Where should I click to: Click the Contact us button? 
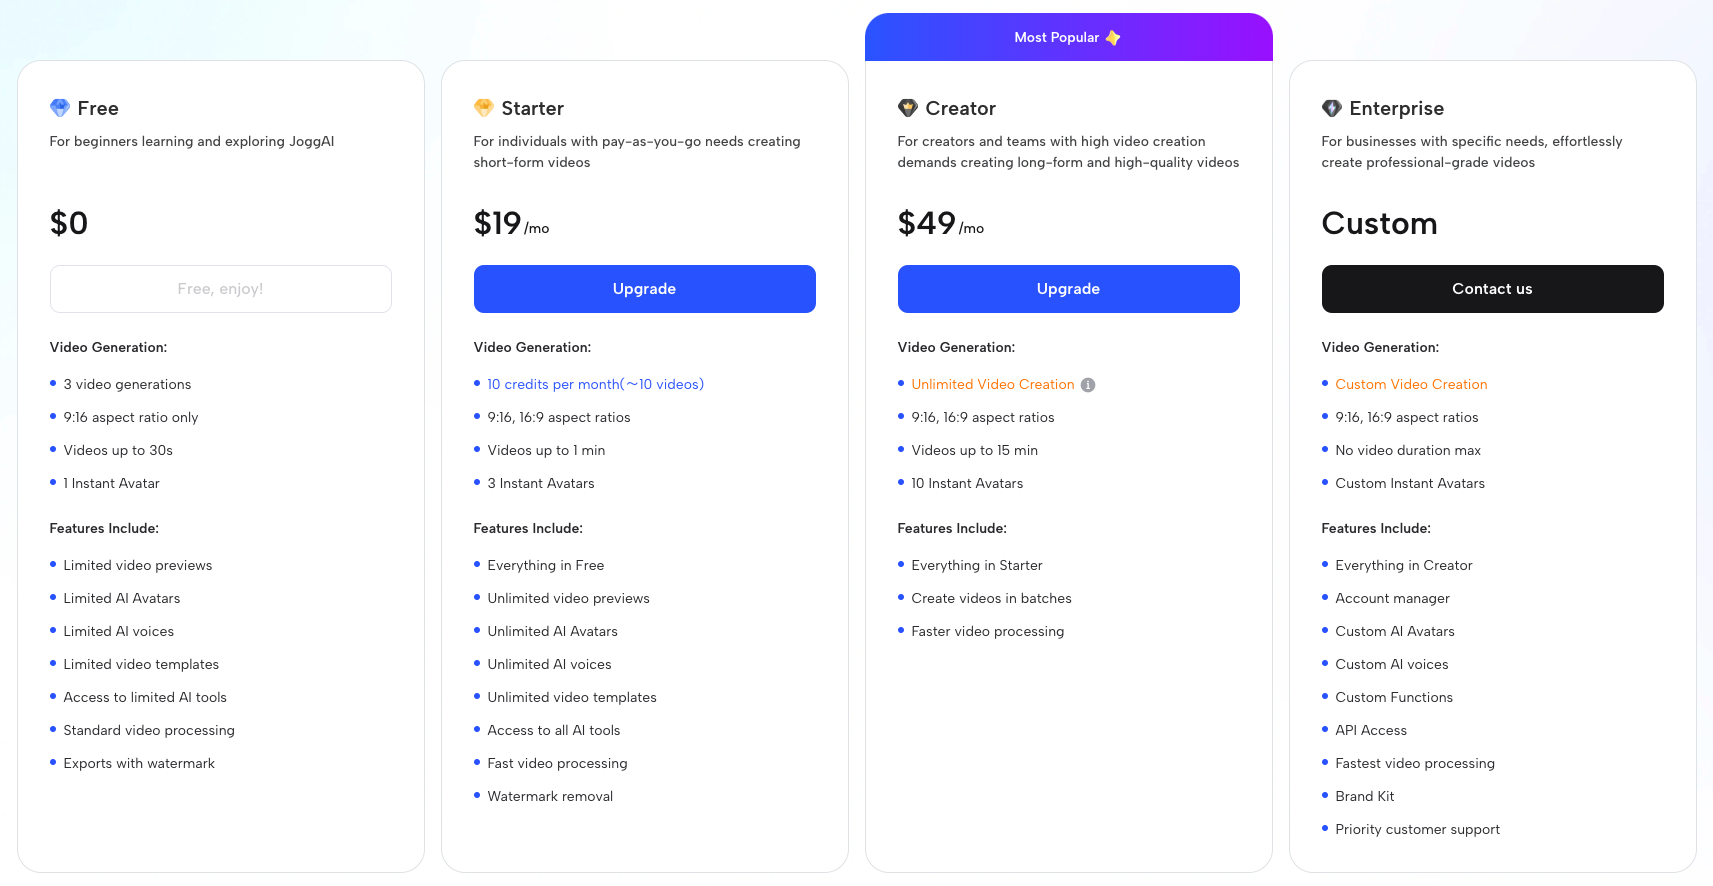pyautogui.click(x=1492, y=289)
